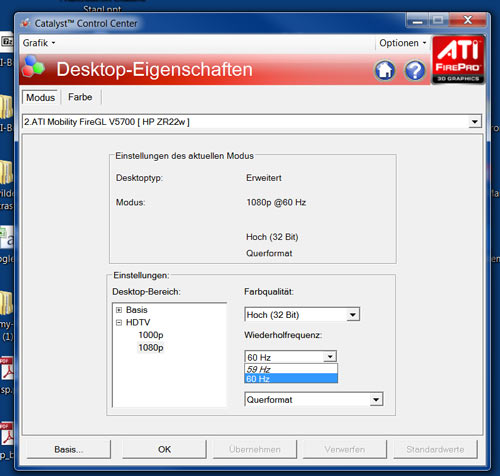Open the upper PDF desktop icon
The width and height of the screenshot is (500, 476).
click(7, 369)
